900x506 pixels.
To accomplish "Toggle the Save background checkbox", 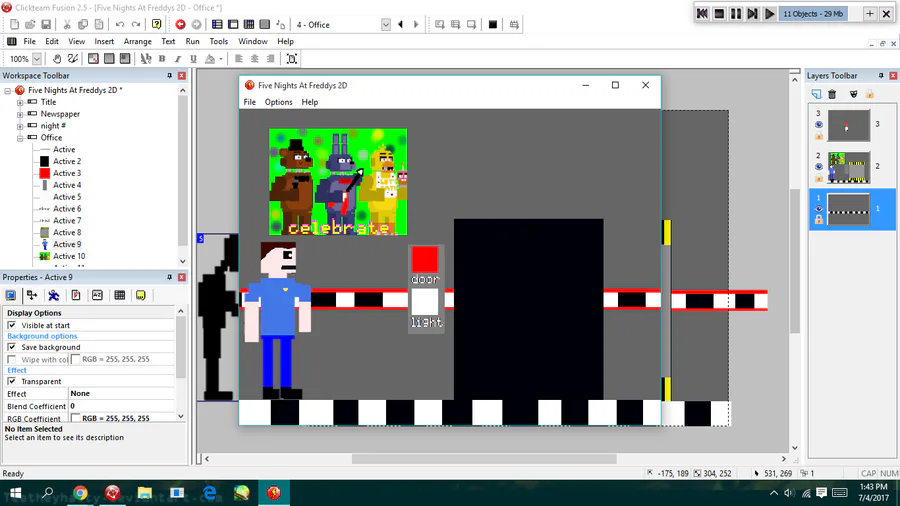I will (x=11, y=347).
